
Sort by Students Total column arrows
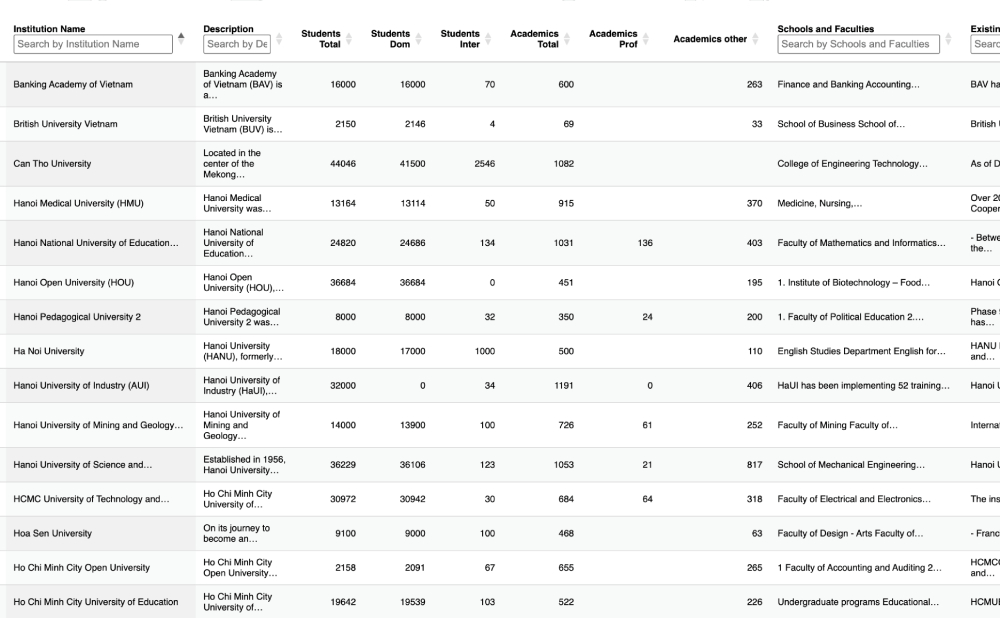[x=348, y=39]
